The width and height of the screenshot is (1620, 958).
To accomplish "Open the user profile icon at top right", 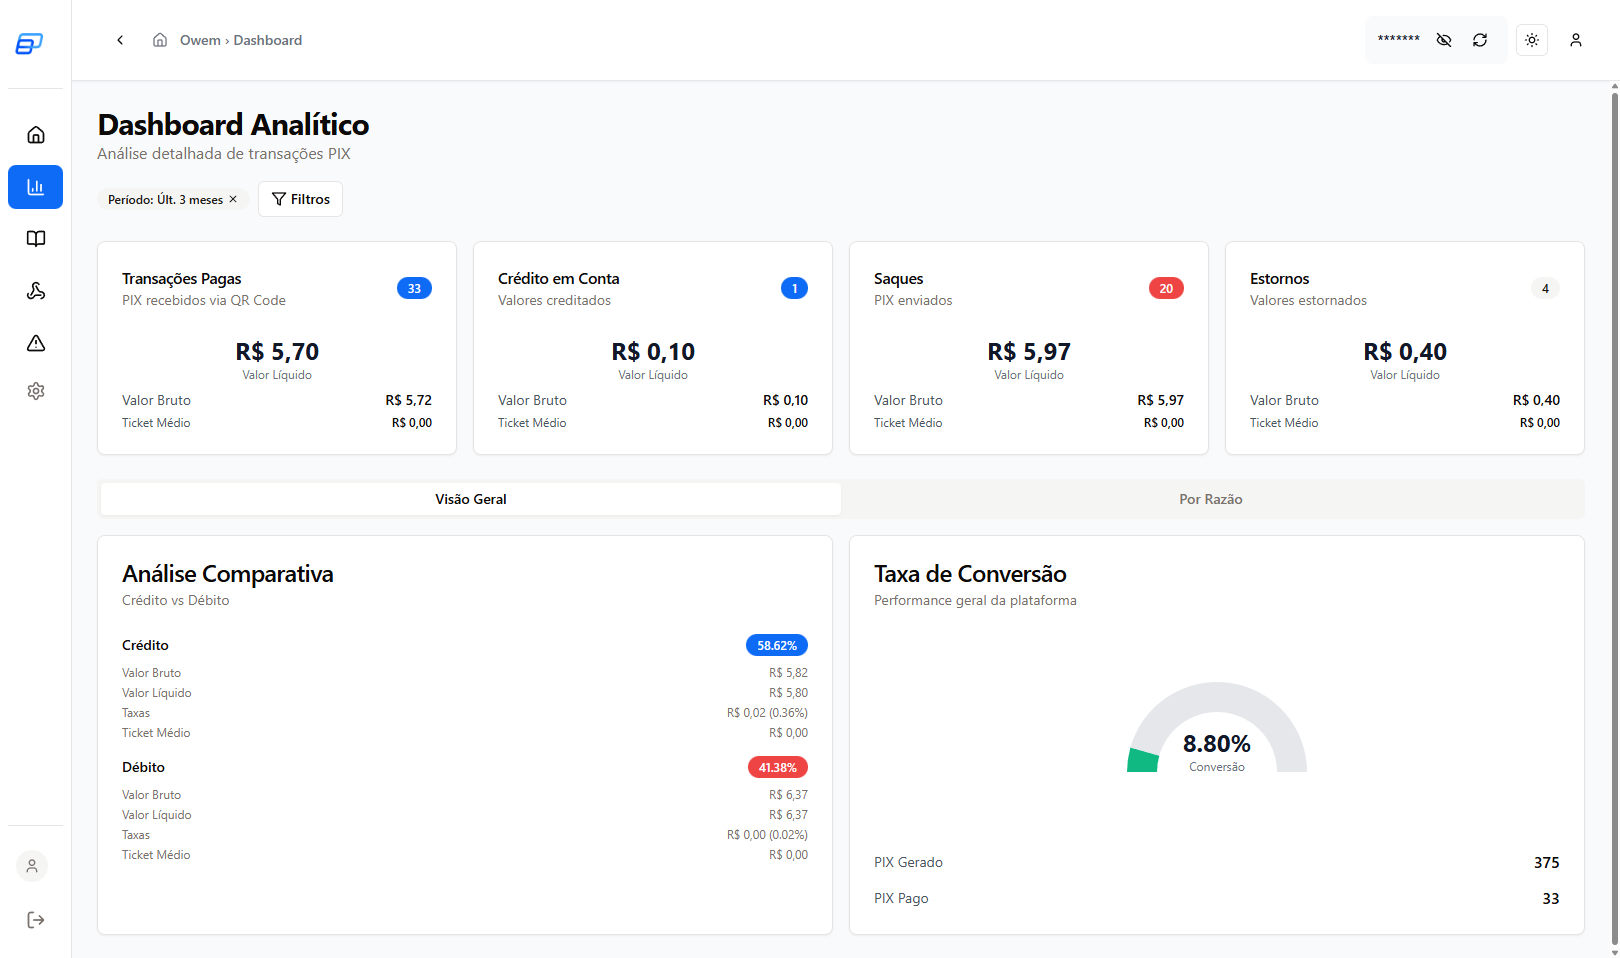I will (1576, 40).
